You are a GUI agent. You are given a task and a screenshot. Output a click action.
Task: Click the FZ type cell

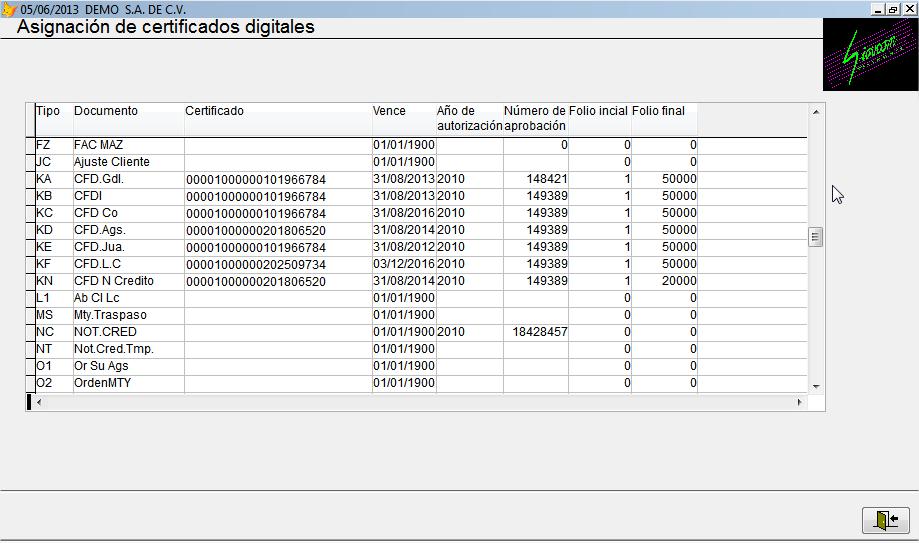pyautogui.click(x=54, y=145)
